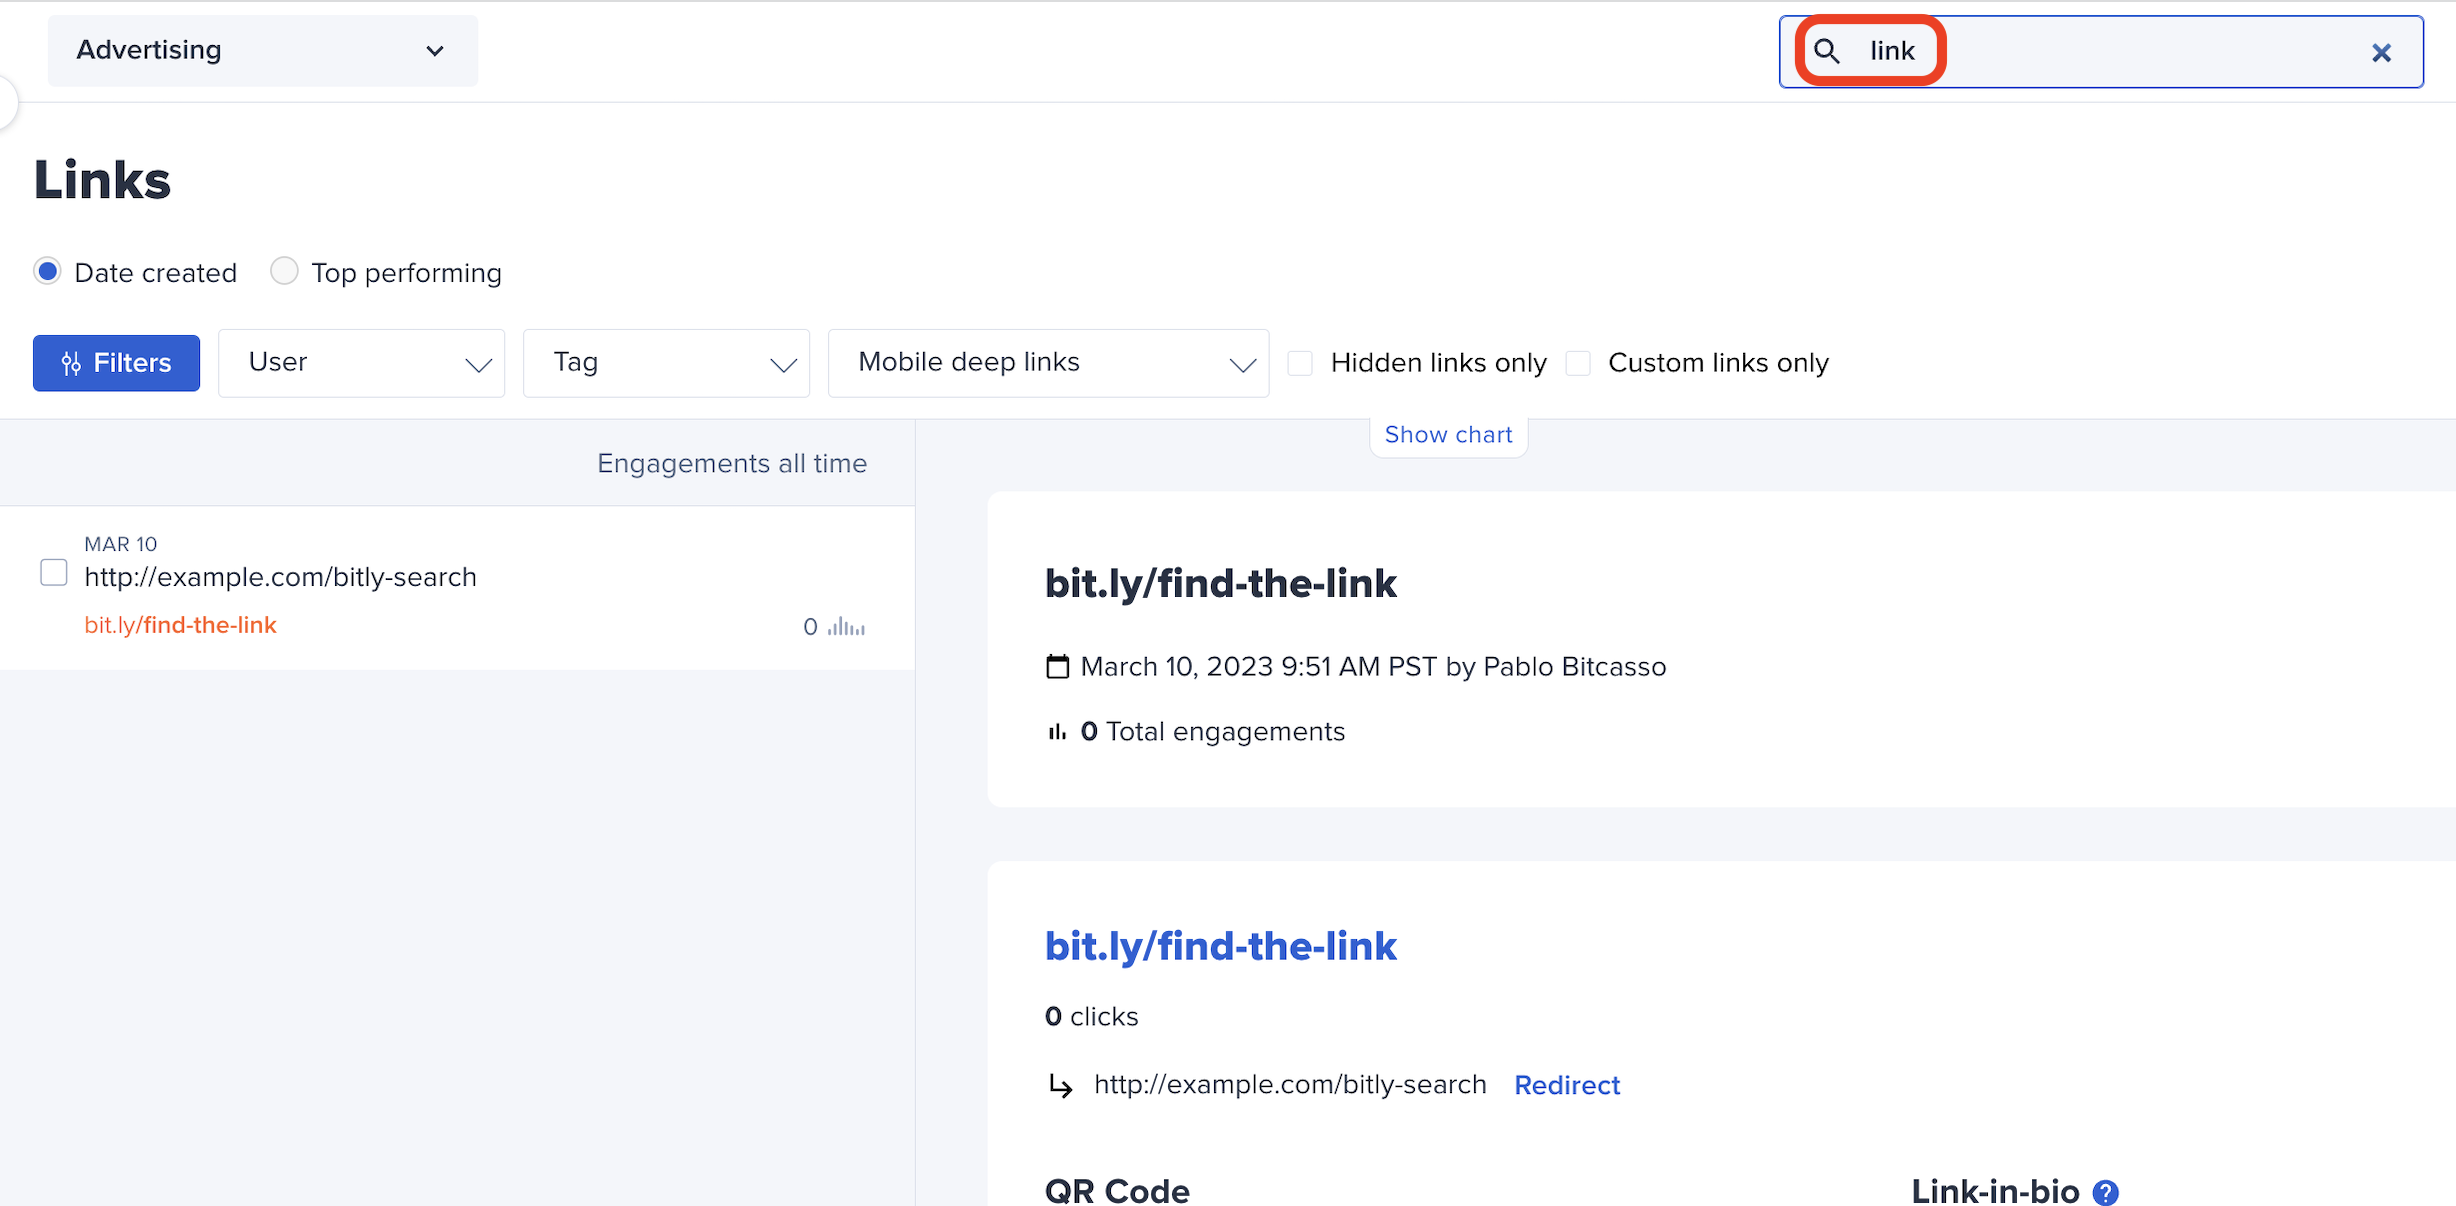Click the Show chart link
Viewport: 2456px width, 1206px height.
pyautogui.click(x=1448, y=434)
